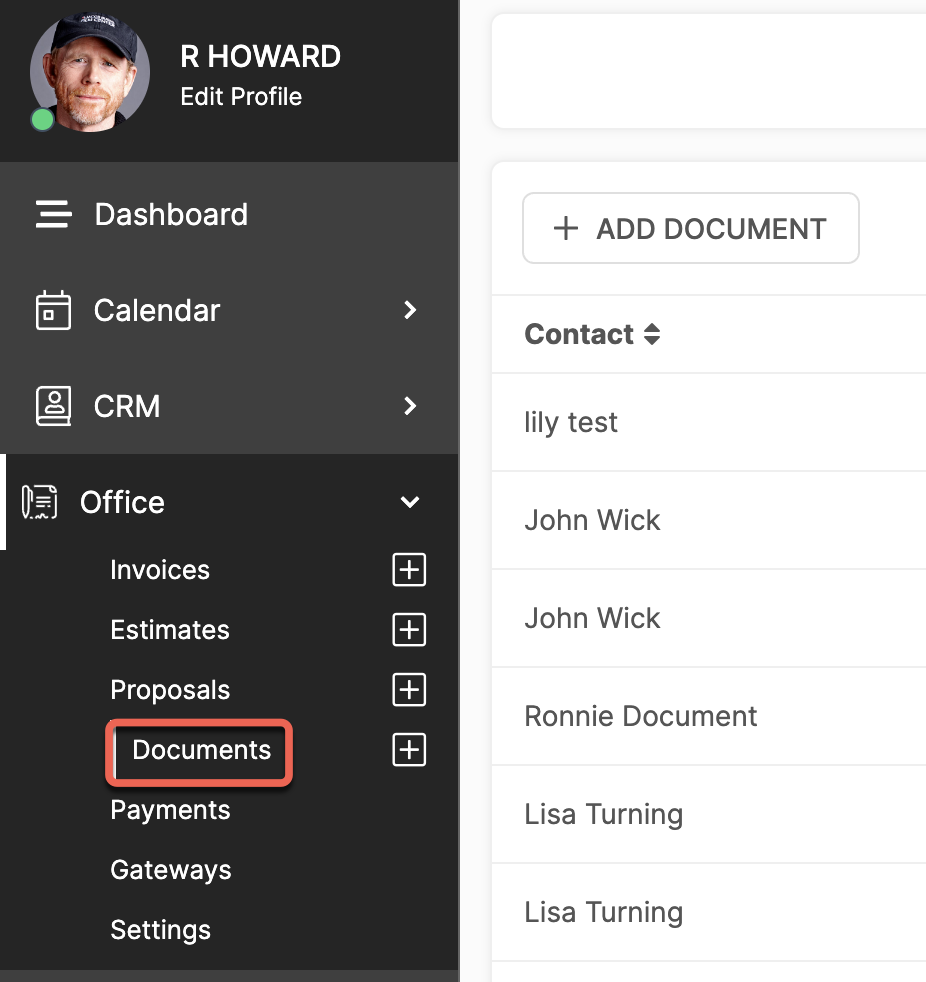
Task: Expand the Calendar submenu chevron
Action: 410,310
